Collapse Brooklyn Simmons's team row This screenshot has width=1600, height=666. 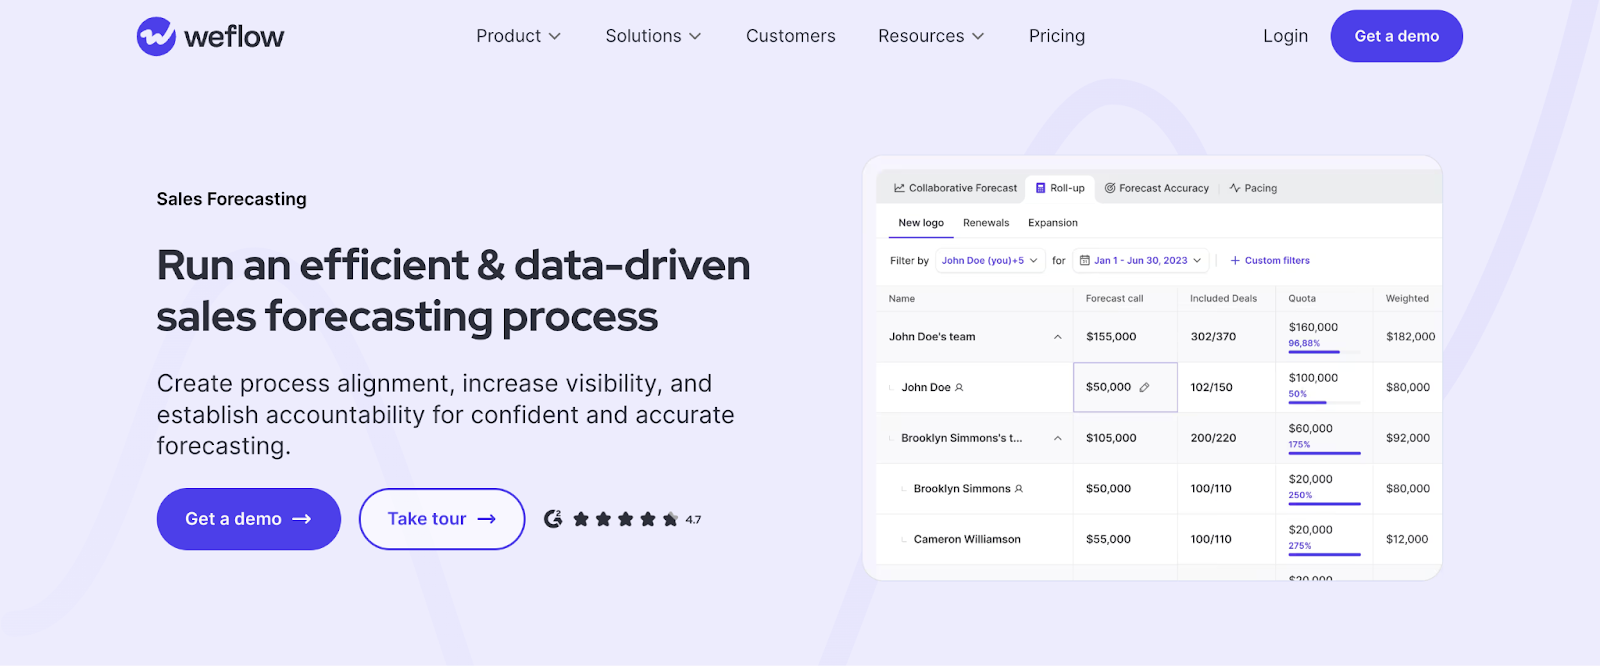[1057, 438]
